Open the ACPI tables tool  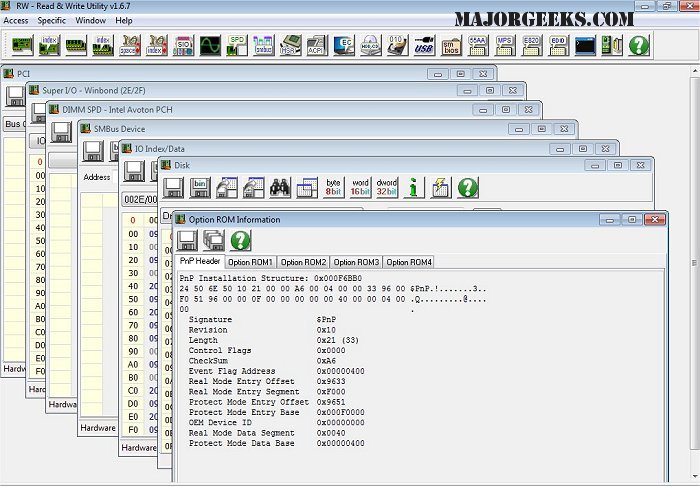click(x=315, y=45)
